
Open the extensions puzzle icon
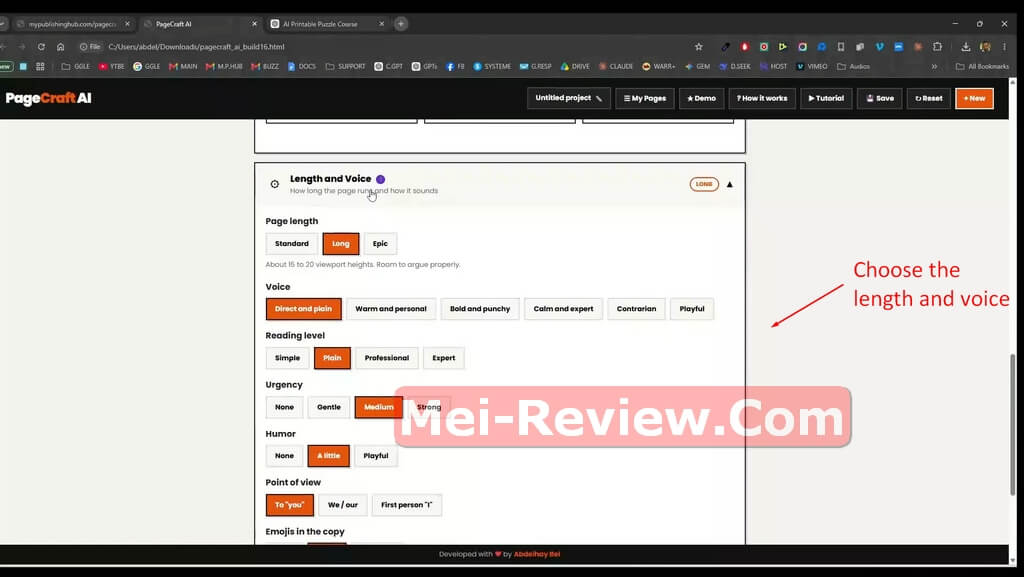(x=937, y=47)
